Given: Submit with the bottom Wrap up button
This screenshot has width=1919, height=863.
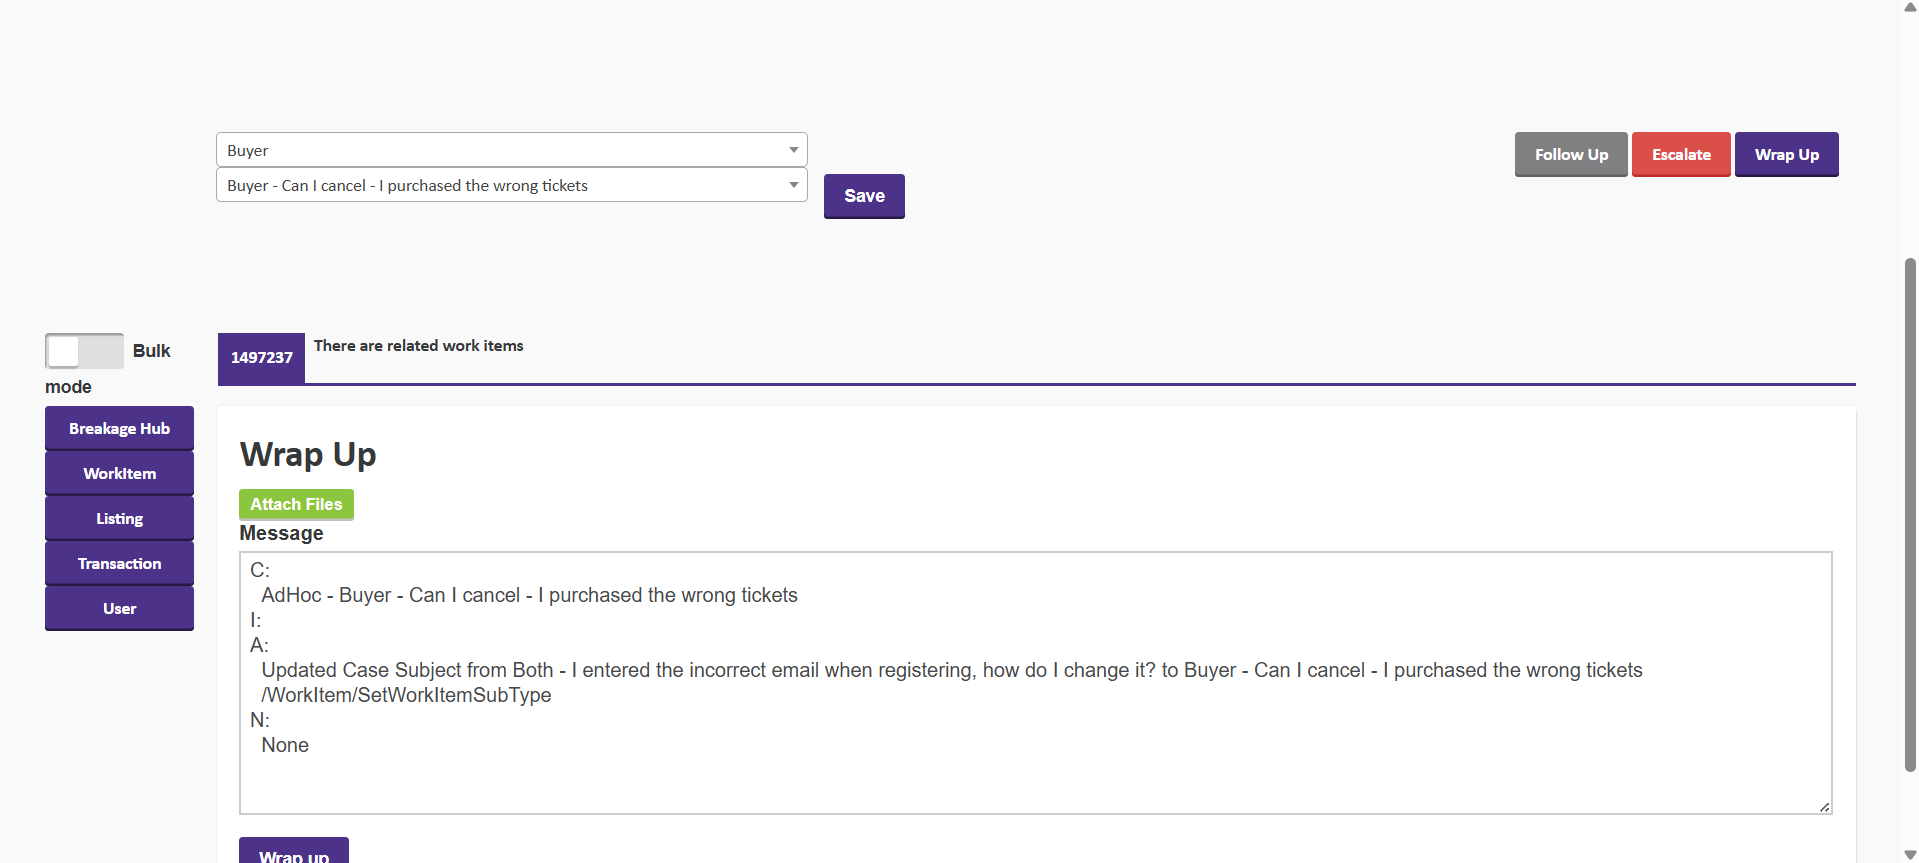Looking at the screenshot, I should point(294,853).
